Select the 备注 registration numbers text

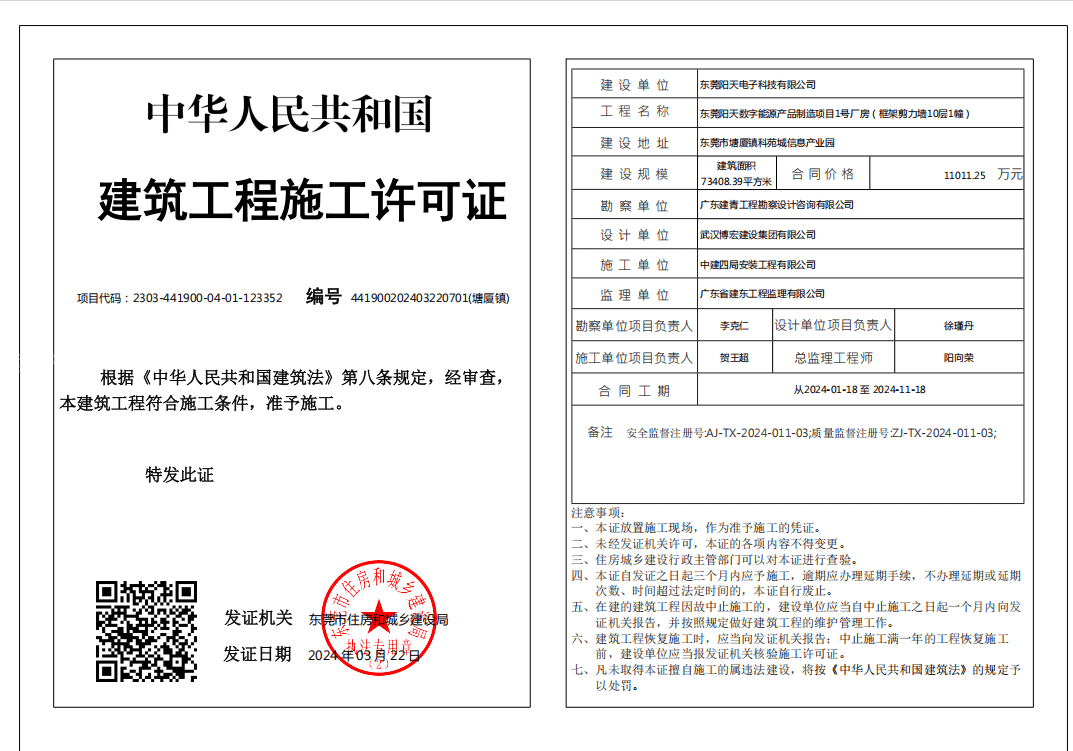[x=811, y=433]
